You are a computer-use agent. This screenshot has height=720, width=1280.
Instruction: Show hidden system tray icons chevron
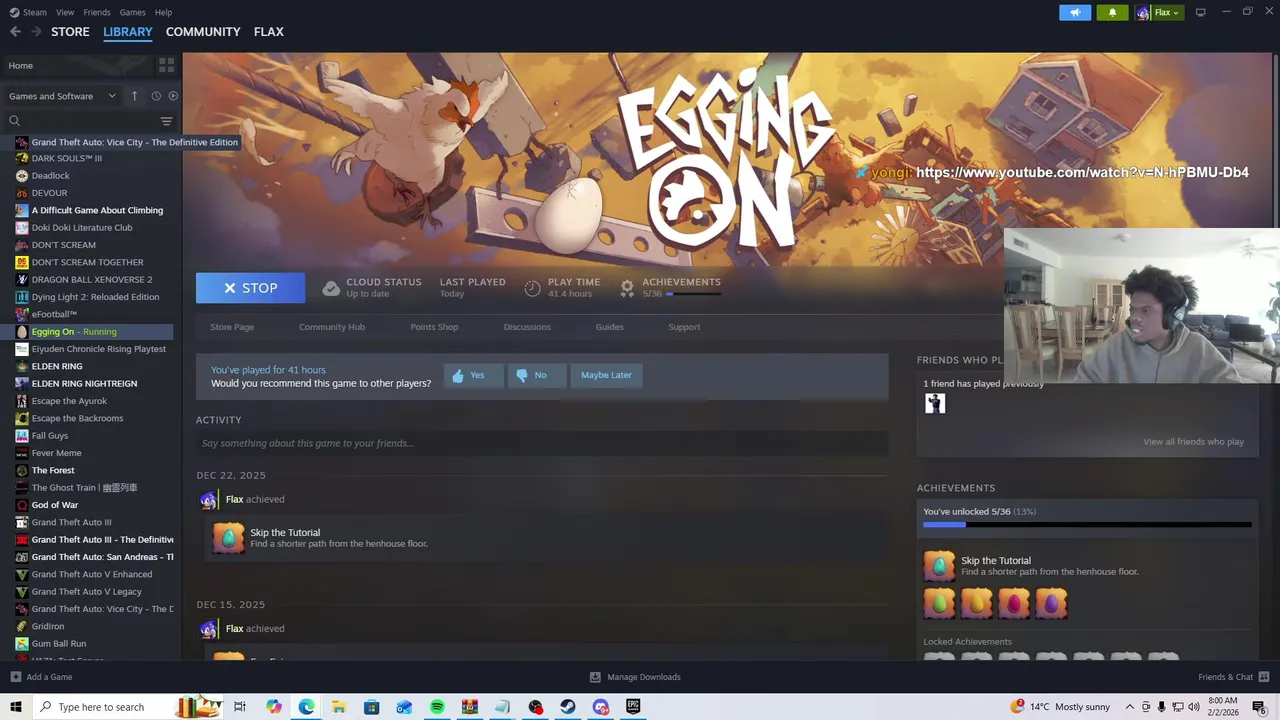1130,707
